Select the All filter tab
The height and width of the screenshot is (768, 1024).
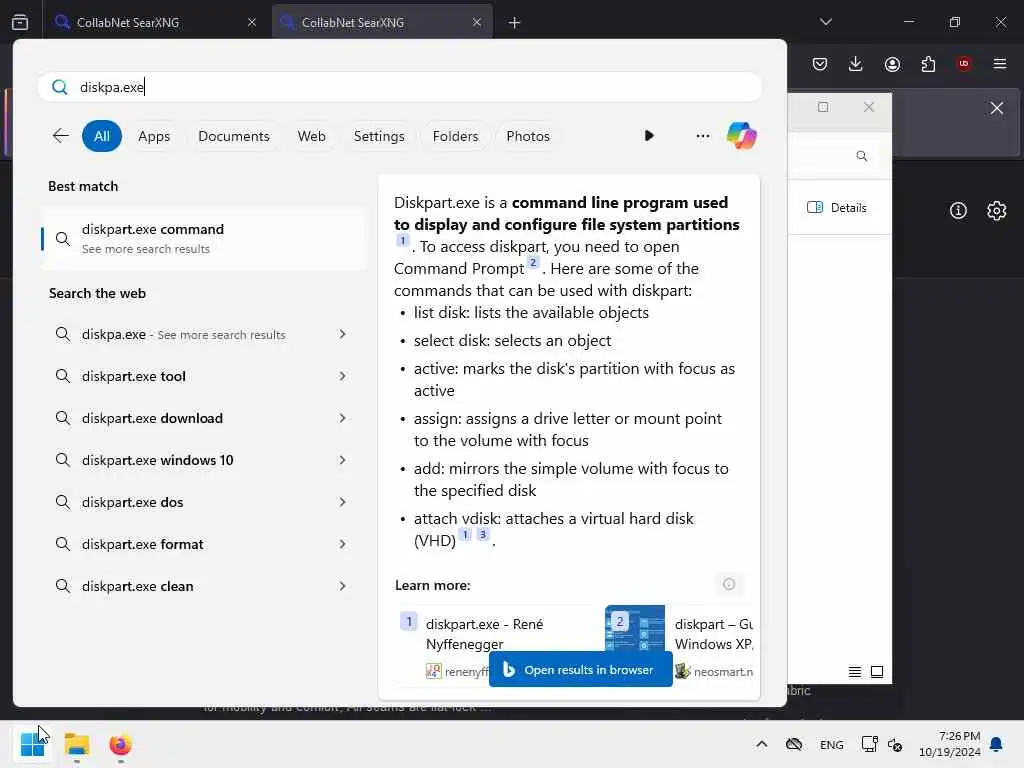[102, 136]
